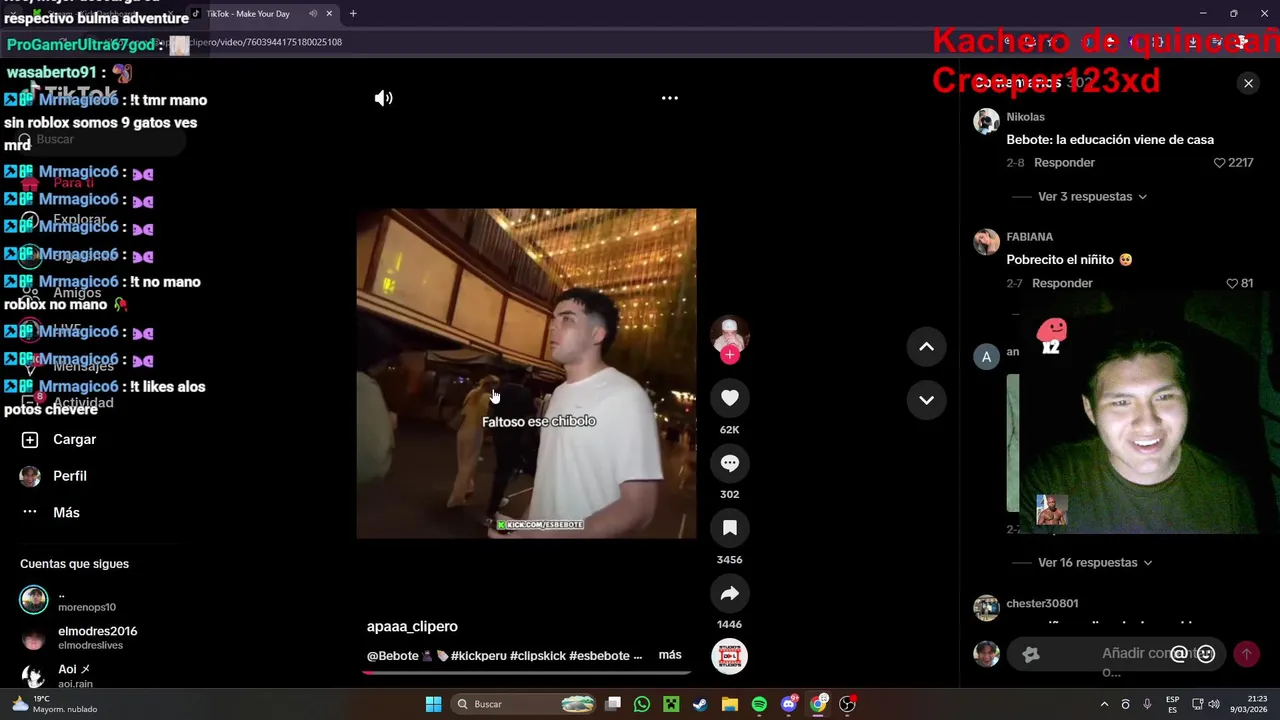Reply to Nikolas's comment

[x=1064, y=163]
